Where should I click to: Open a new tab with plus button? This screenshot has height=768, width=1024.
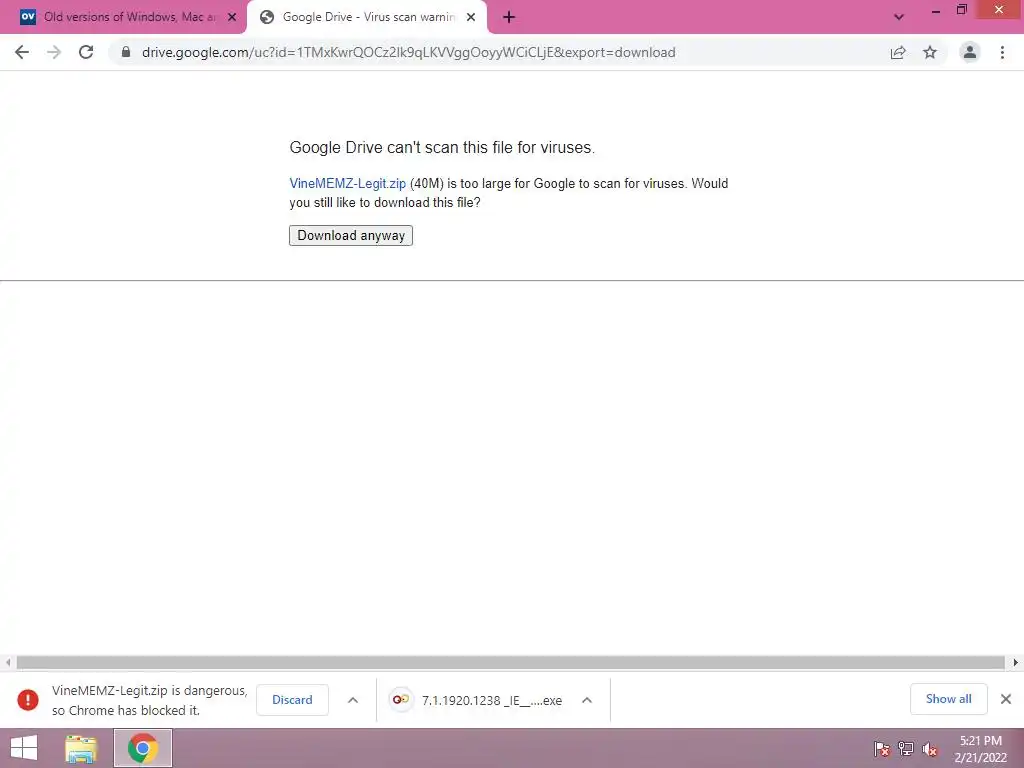coord(509,18)
